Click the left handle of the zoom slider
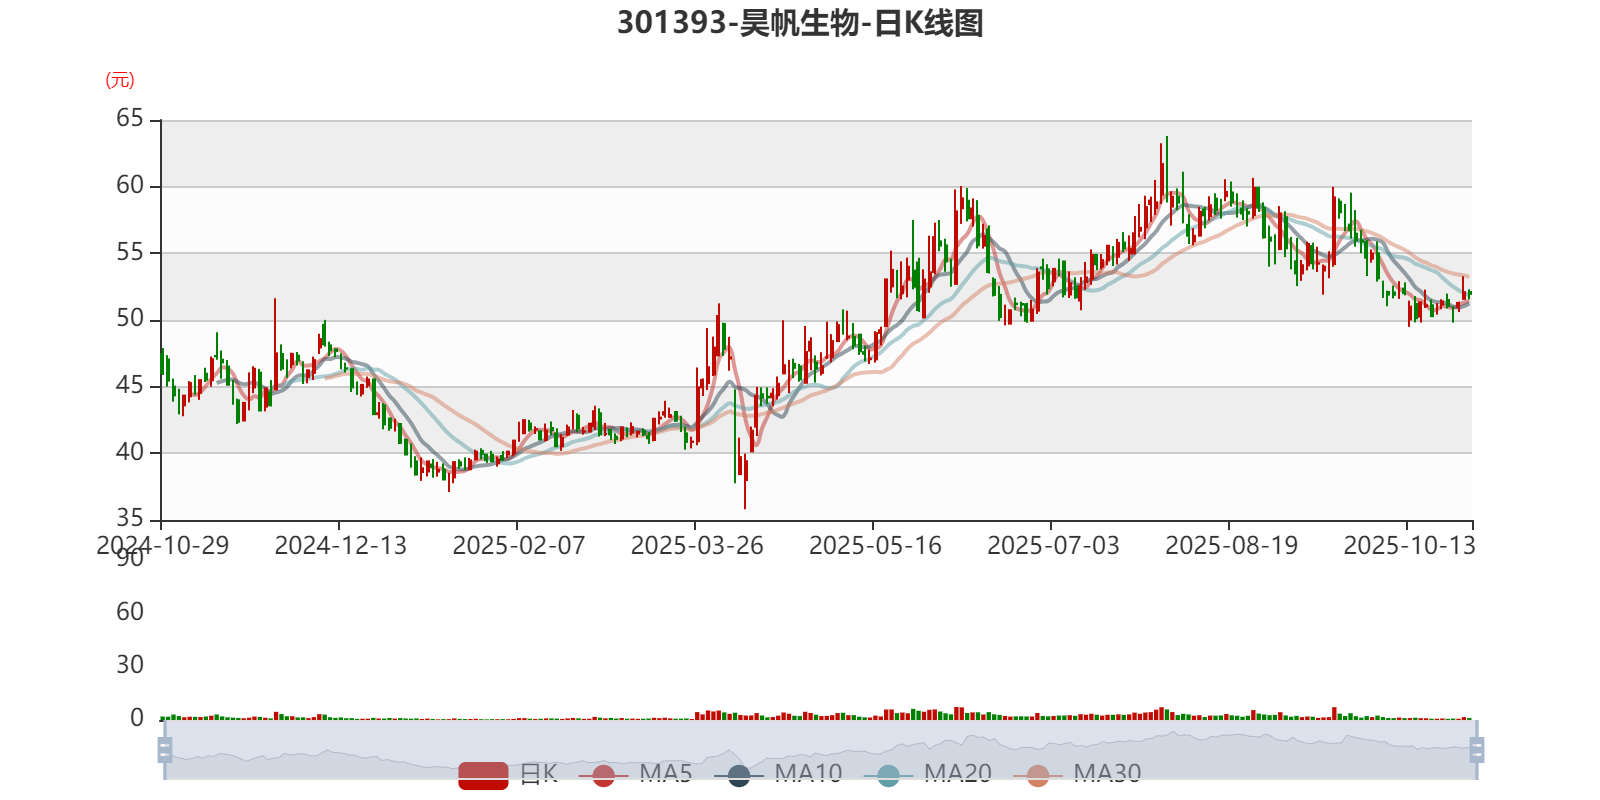The width and height of the screenshot is (1600, 800). coord(165,750)
